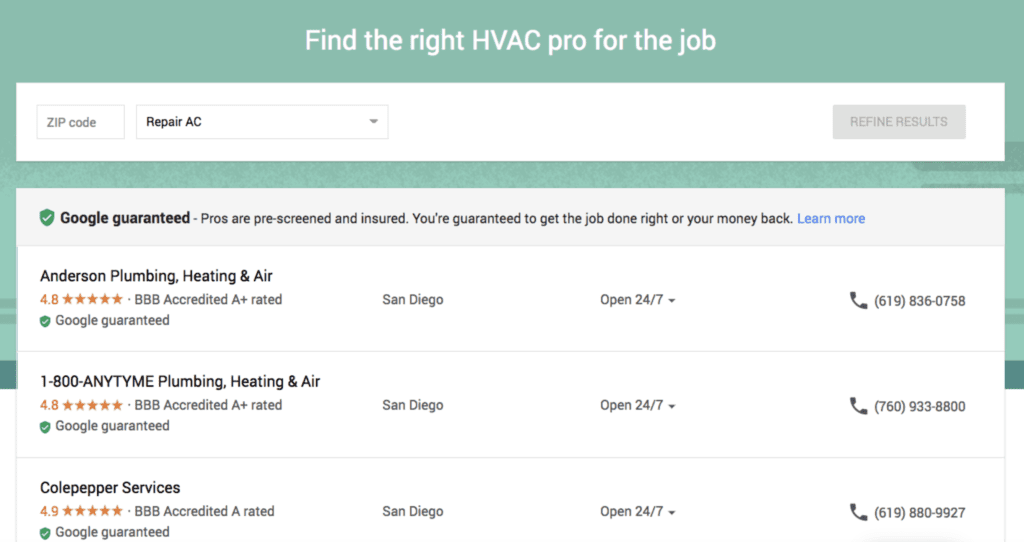The height and width of the screenshot is (542, 1024).
Task: Click into the ZIP code field
Action: pos(80,122)
